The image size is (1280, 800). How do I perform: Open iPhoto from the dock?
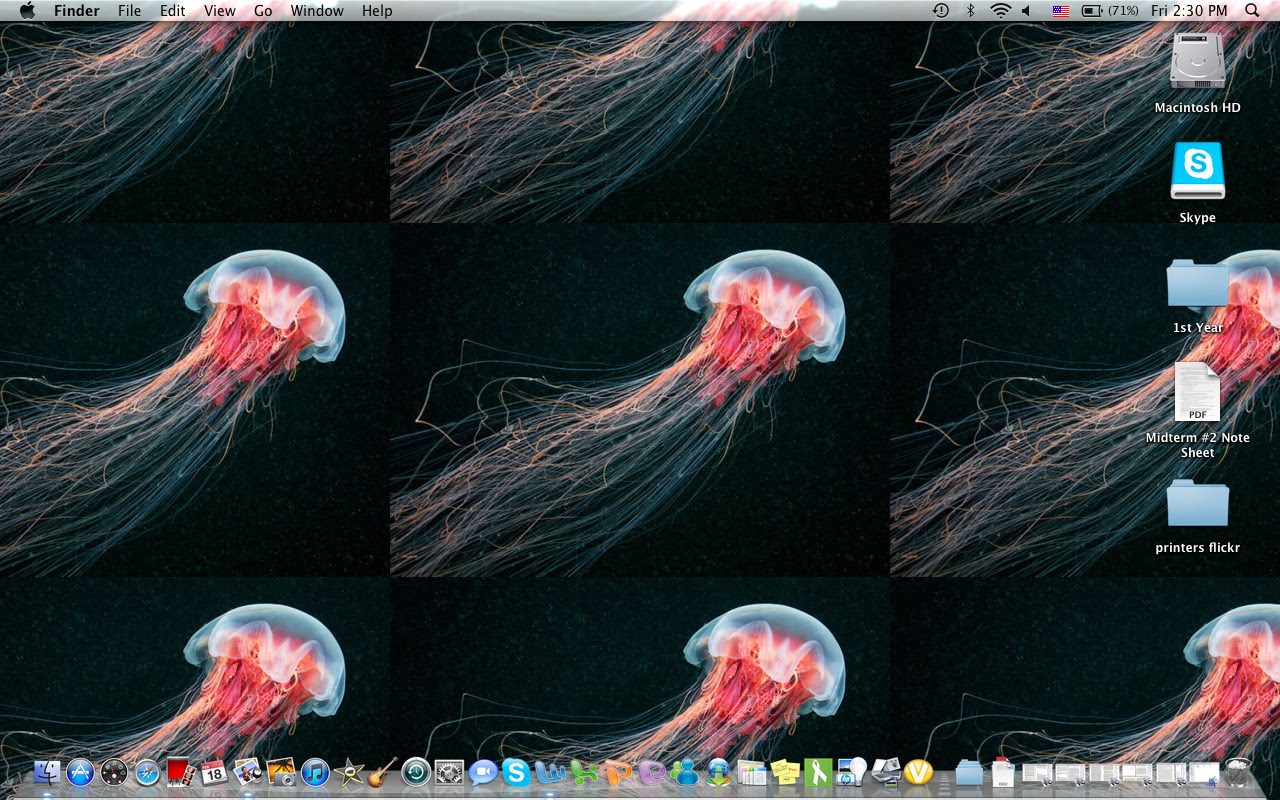tap(281, 772)
